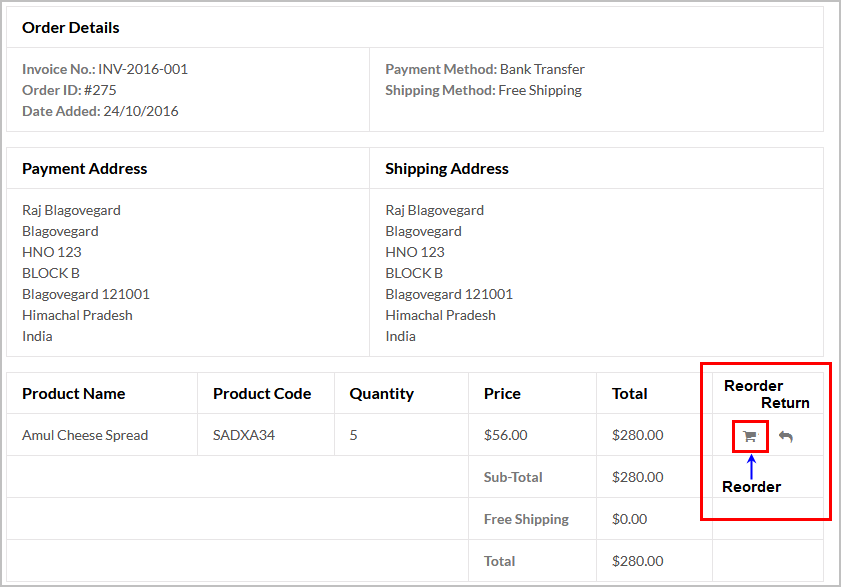Click the Date Added 24/10/2016 text
This screenshot has height=587, width=841.
click(100, 111)
